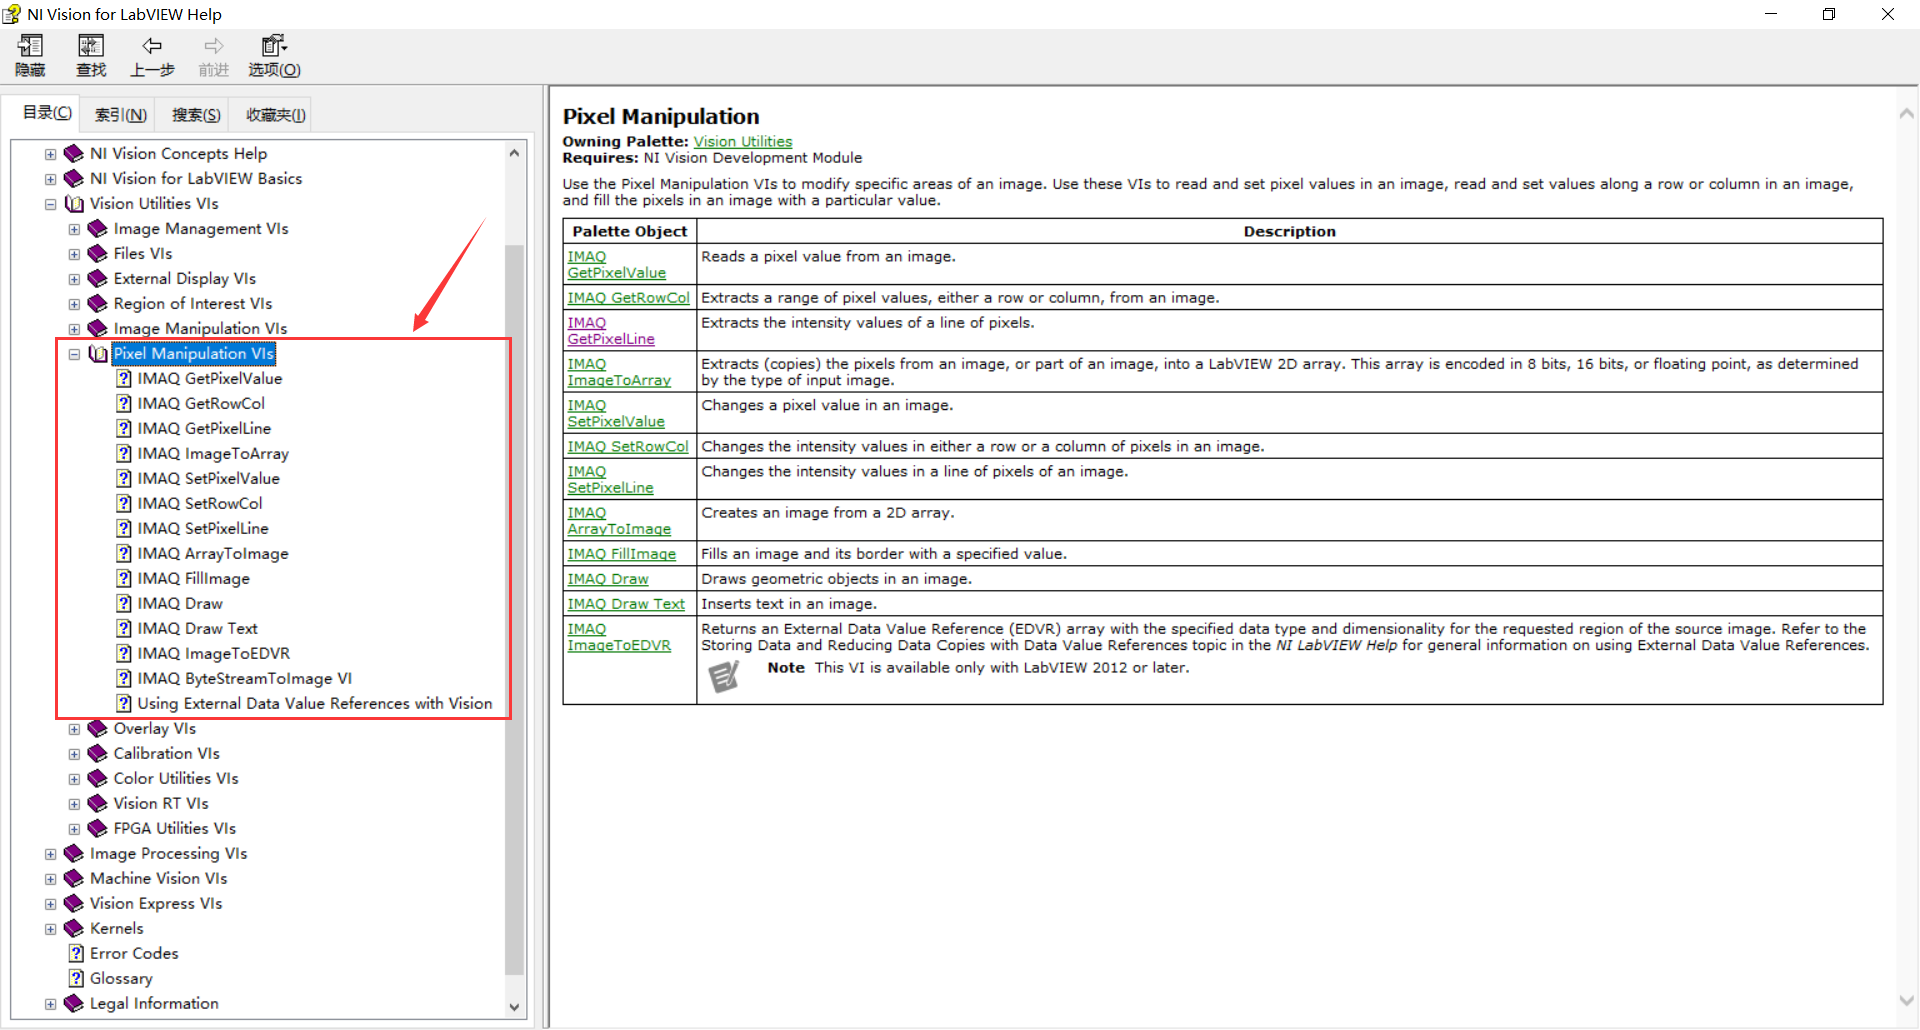This screenshot has height=1030, width=1920.
Task: Click the NI Vision Concepts Help book icon
Action: [74, 153]
